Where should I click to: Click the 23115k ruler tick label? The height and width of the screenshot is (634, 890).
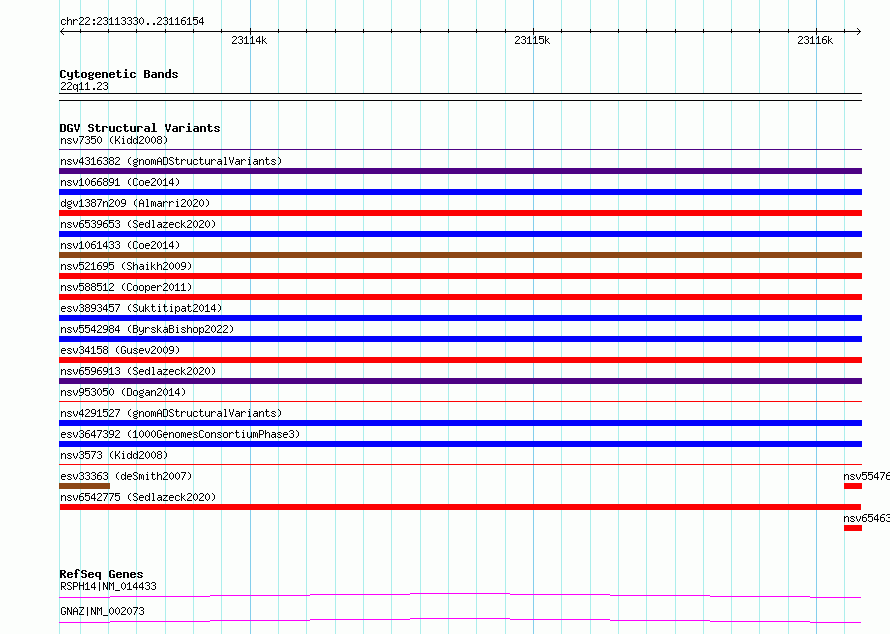[x=532, y=40]
